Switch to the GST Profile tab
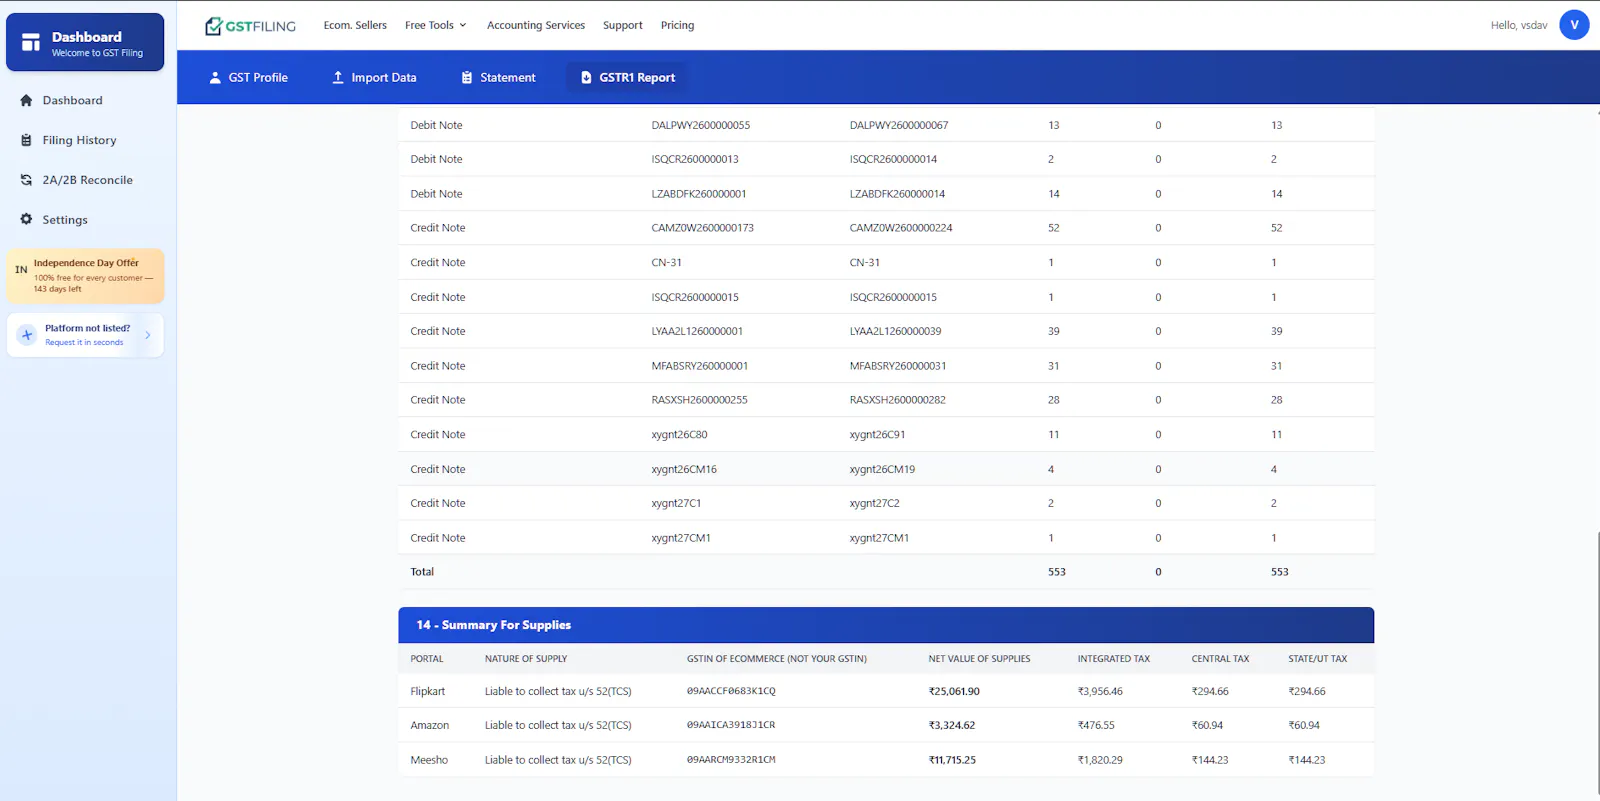Viewport: 1600px width, 801px height. click(x=248, y=77)
